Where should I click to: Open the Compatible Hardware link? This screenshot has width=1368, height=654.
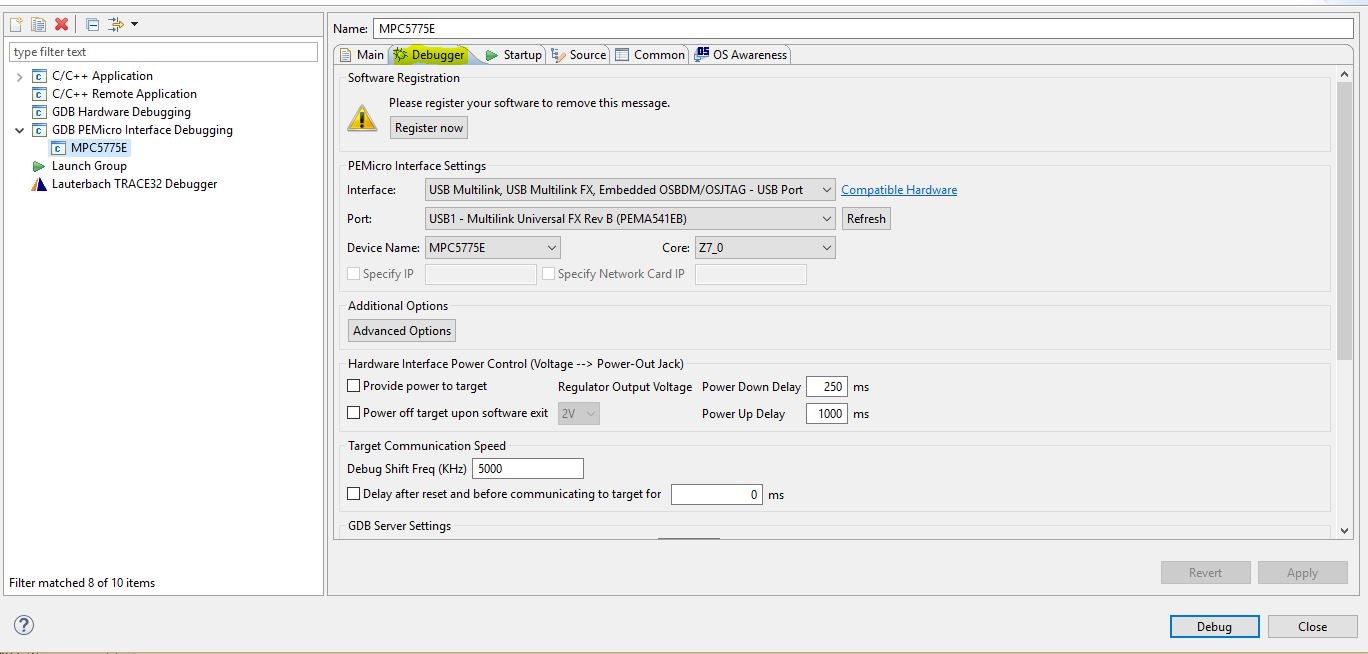point(899,190)
